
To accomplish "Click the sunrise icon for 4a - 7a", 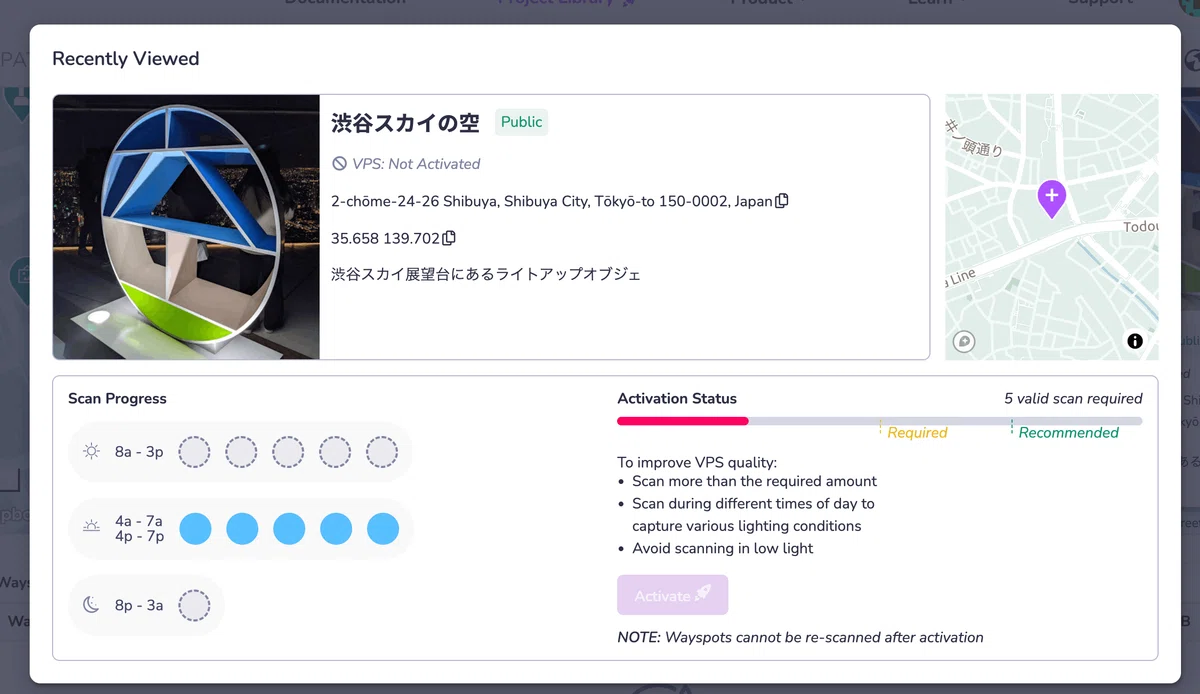I will (x=91, y=528).
